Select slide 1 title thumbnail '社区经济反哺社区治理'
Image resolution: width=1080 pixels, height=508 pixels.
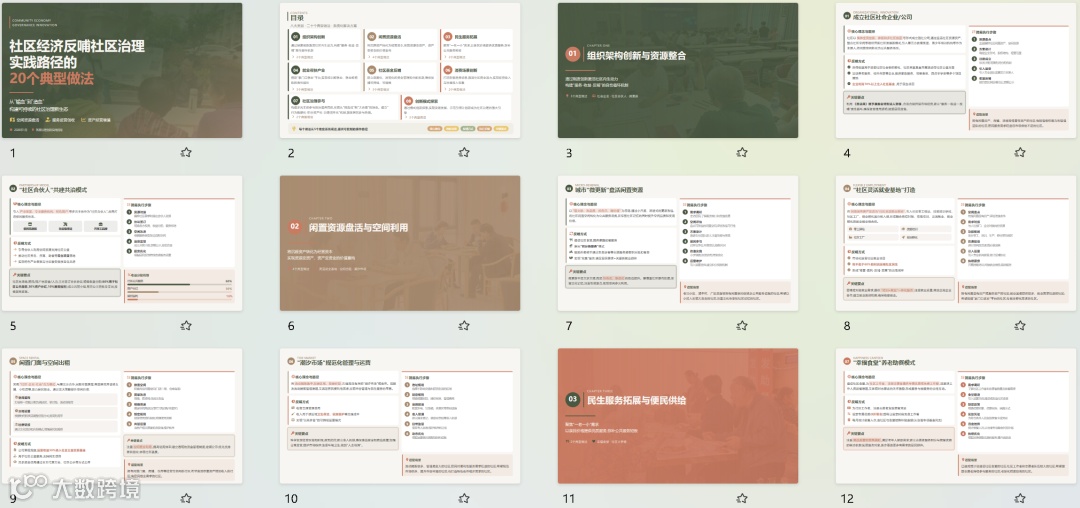click(x=122, y=70)
